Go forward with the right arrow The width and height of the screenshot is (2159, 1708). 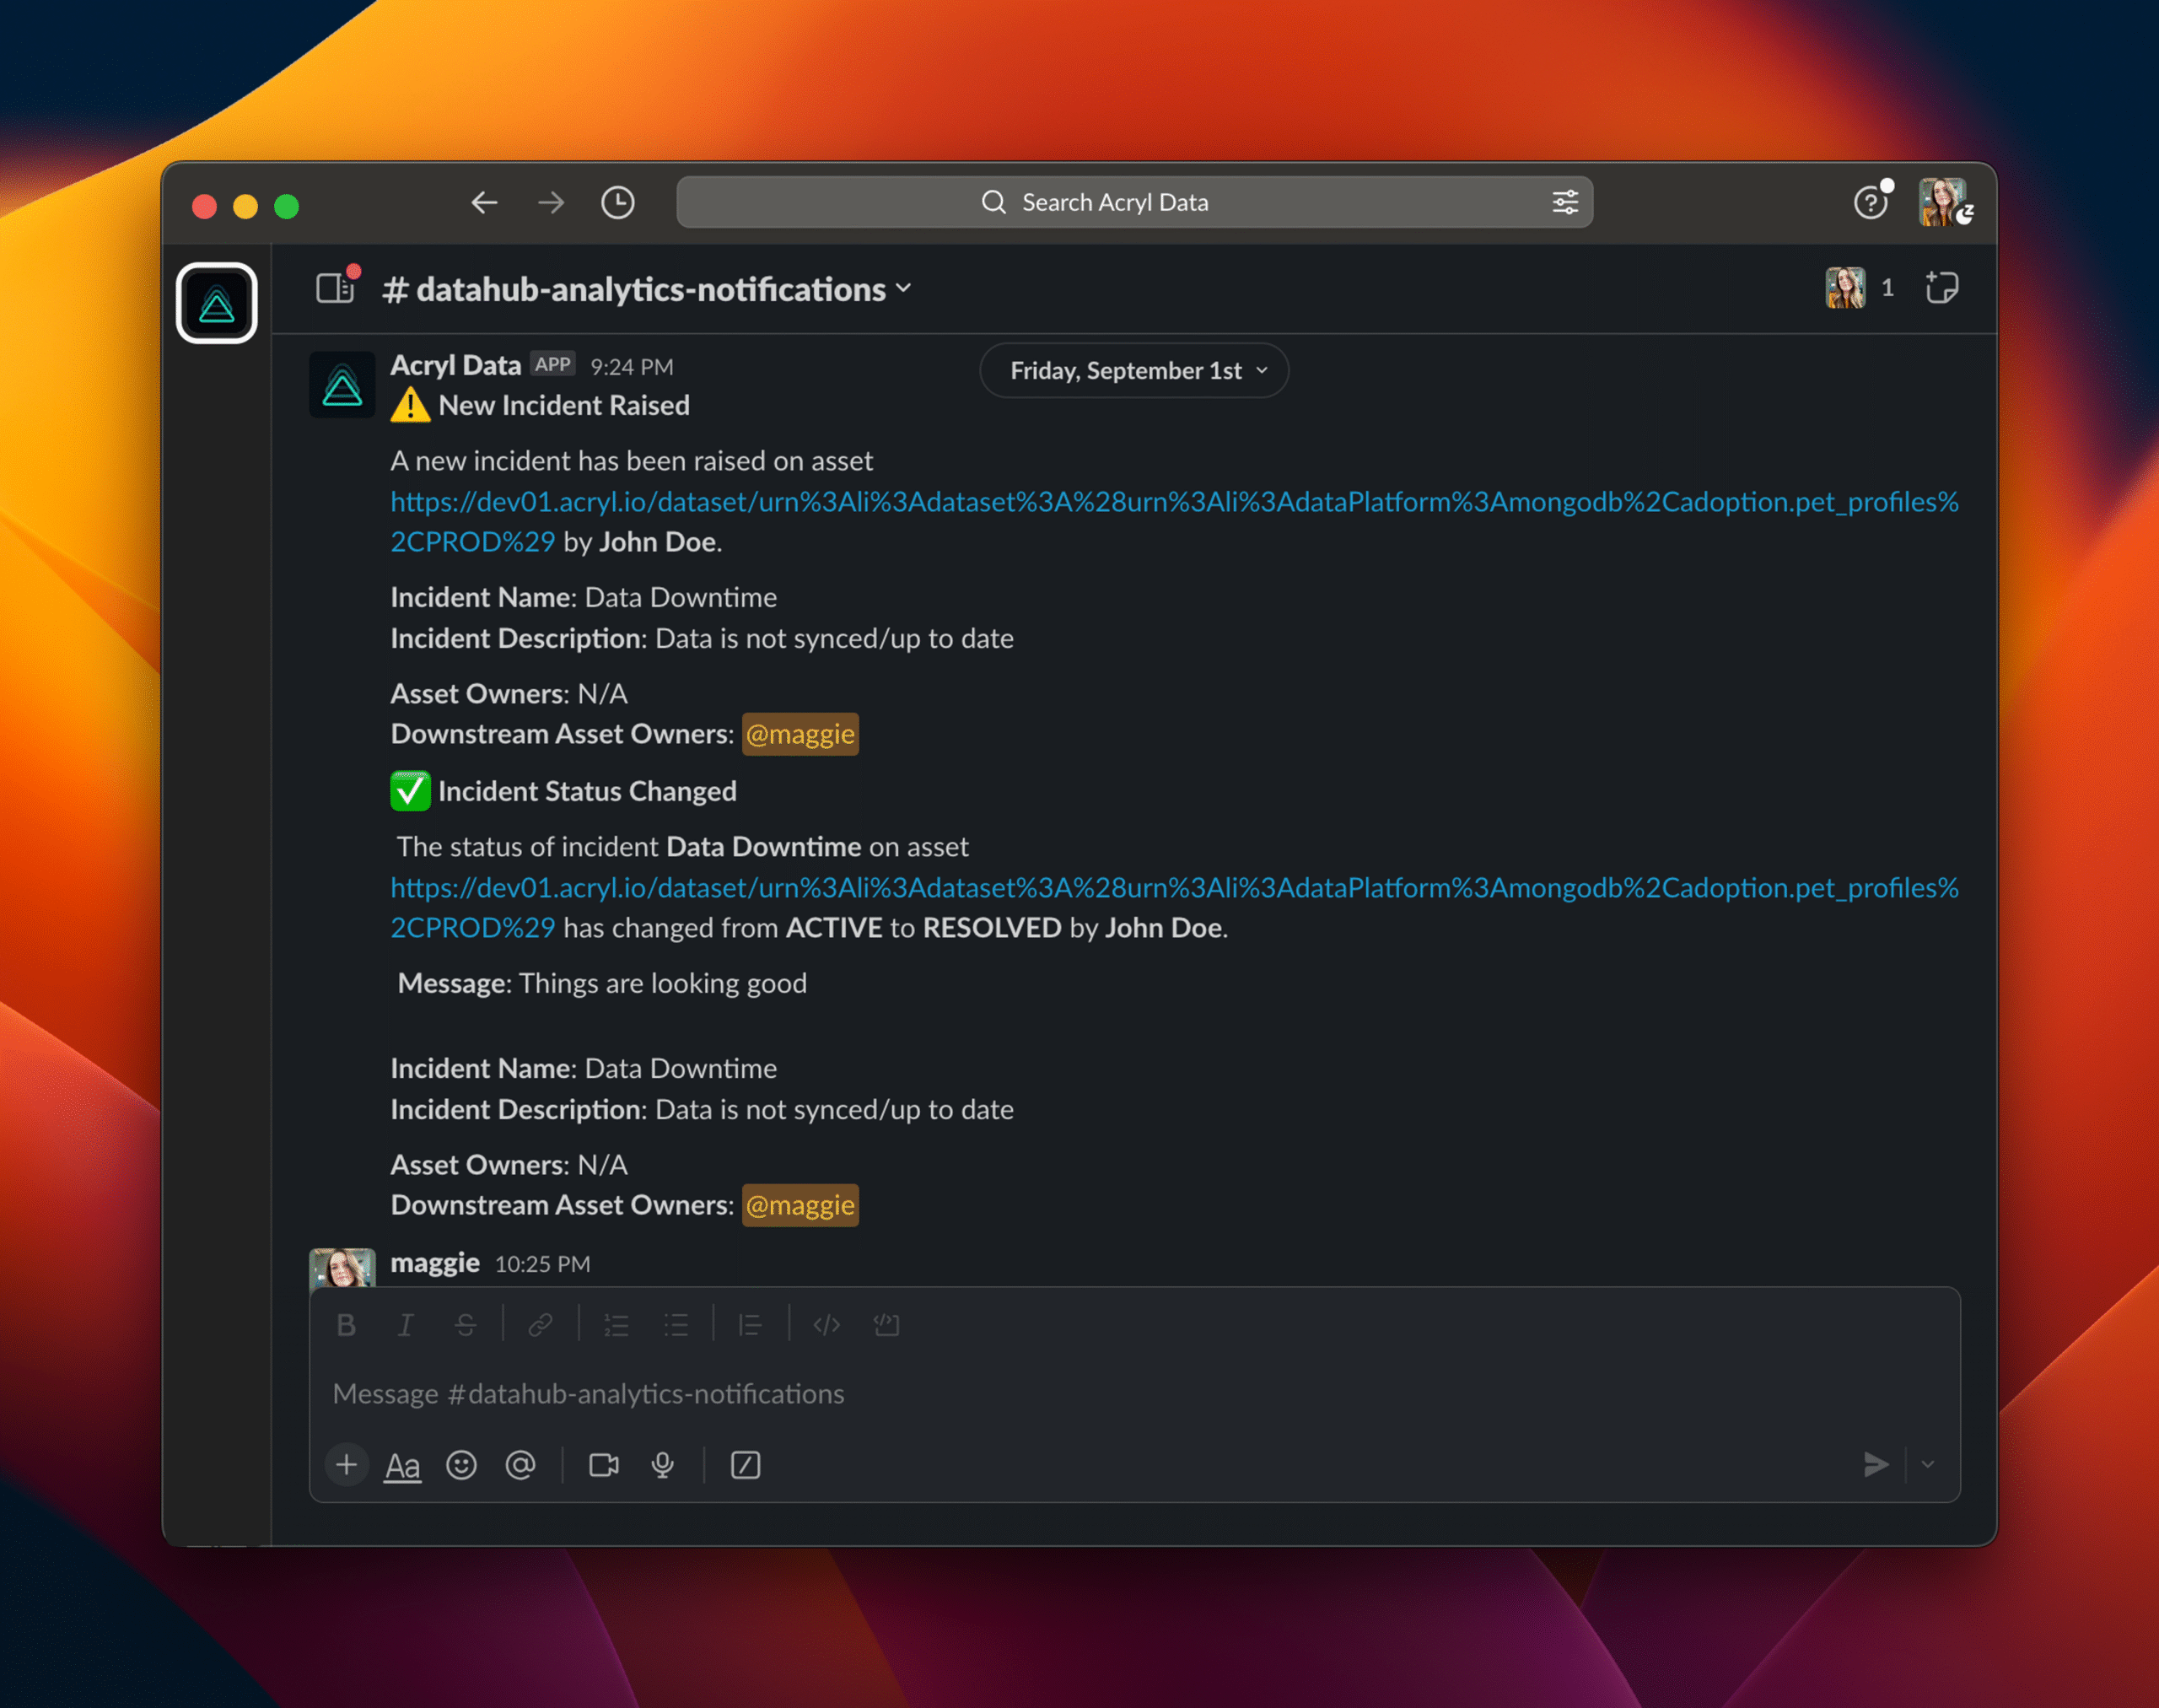click(x=551, y=203)
